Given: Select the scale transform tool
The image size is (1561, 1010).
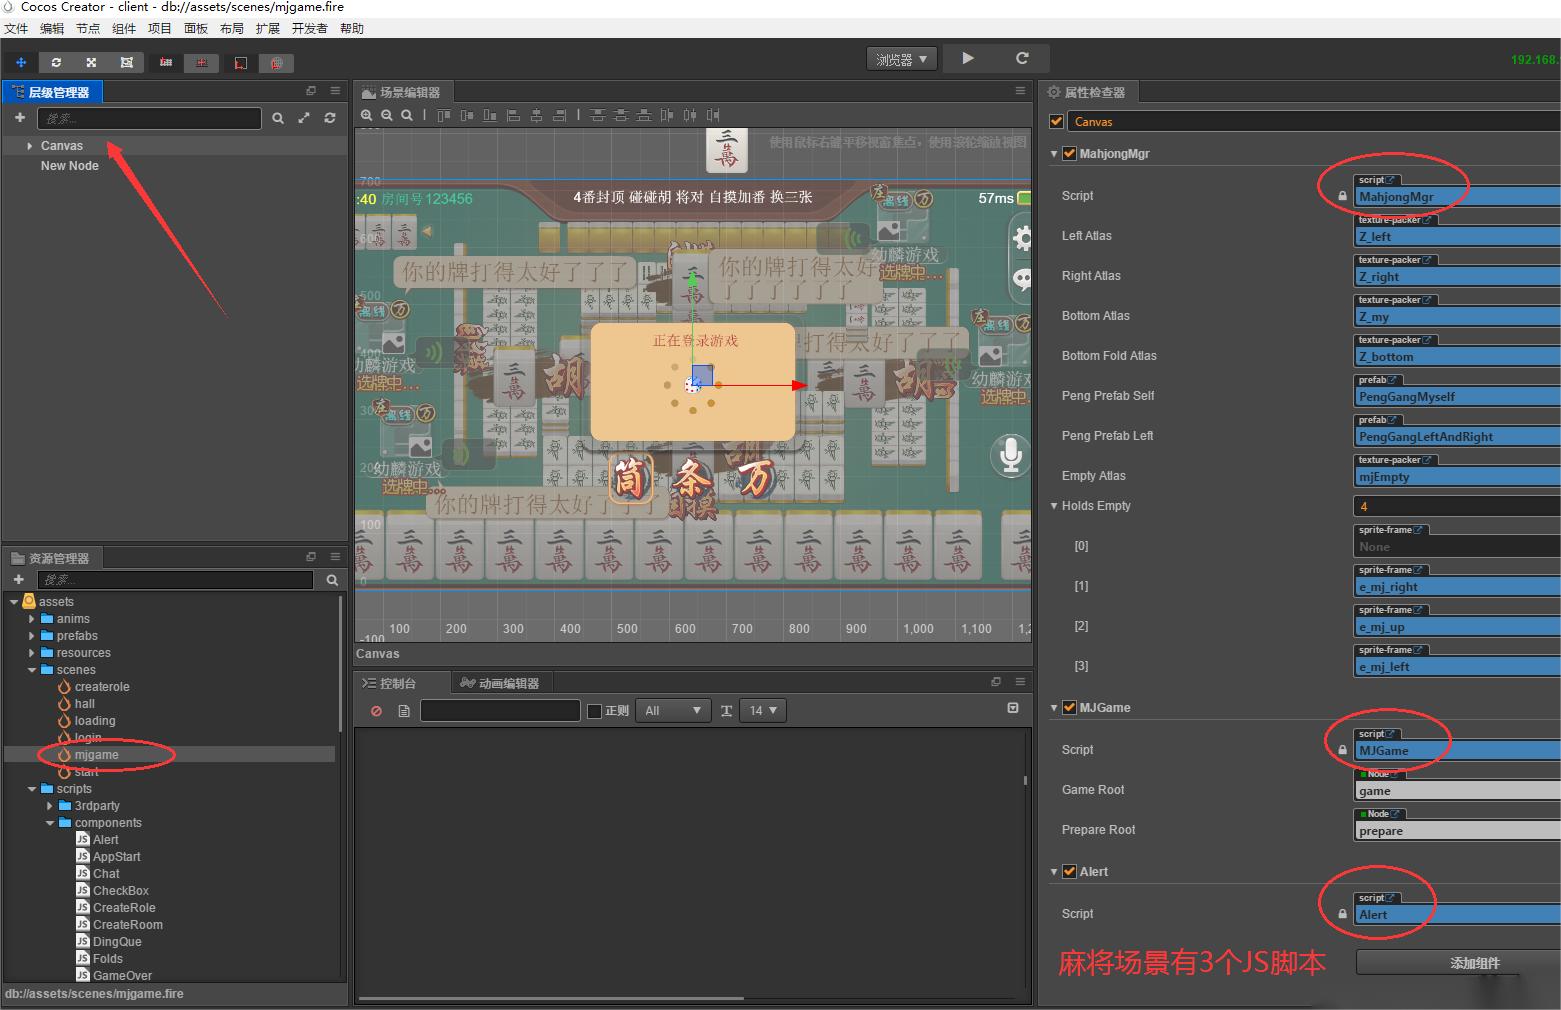Looking at the screenshot, I should point(91,62).
